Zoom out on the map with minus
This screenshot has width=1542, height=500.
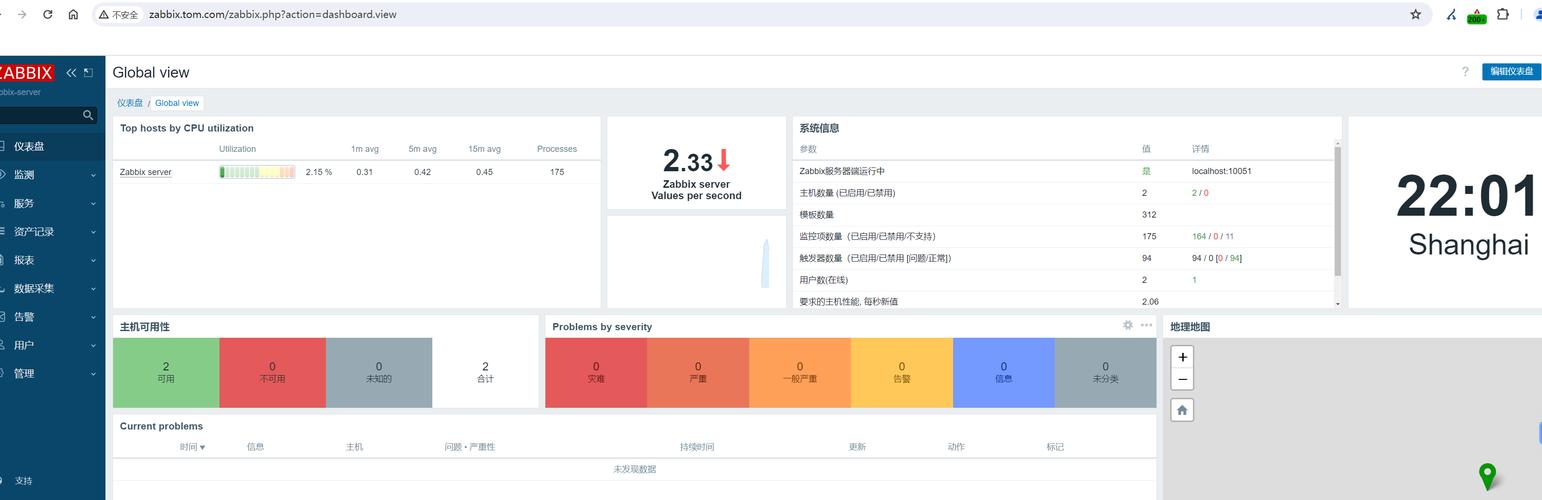click(x=1183, y=379)
